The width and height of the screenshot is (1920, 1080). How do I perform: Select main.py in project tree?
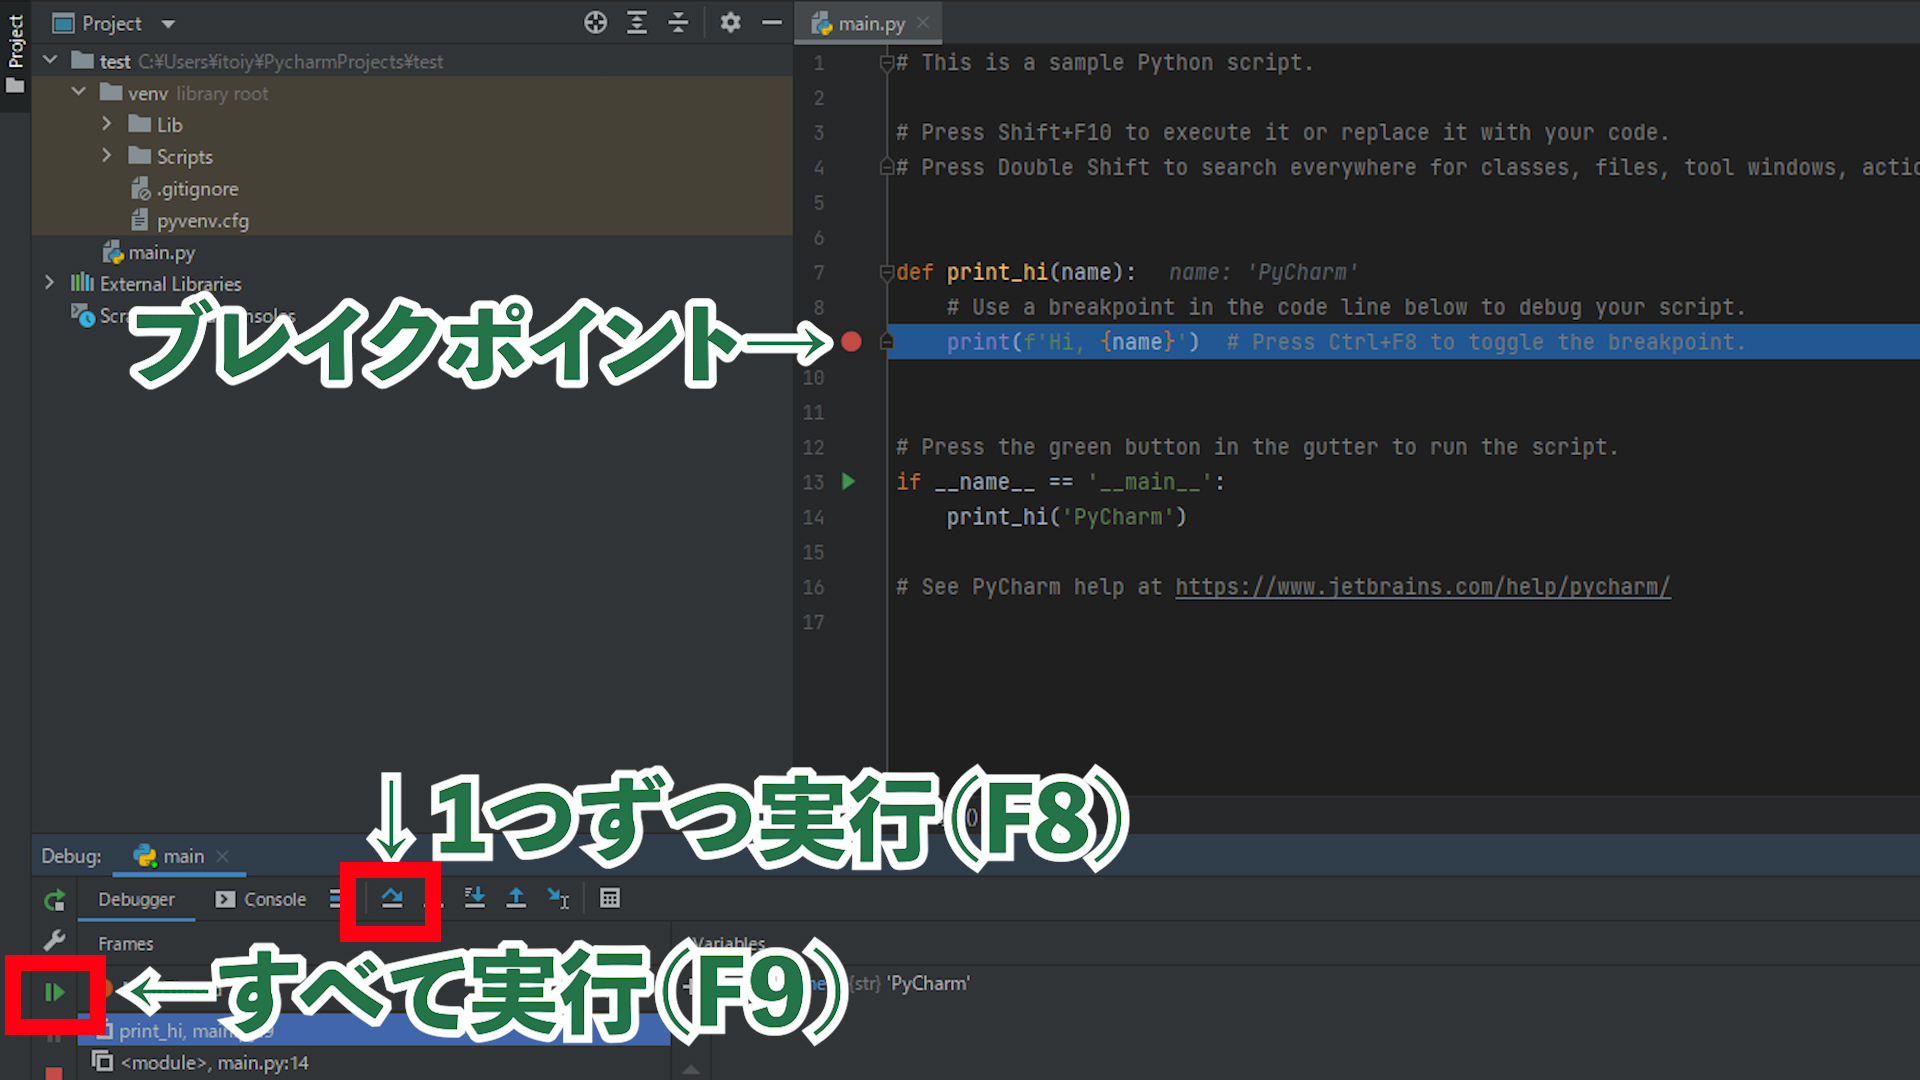(x=149, y=253)
